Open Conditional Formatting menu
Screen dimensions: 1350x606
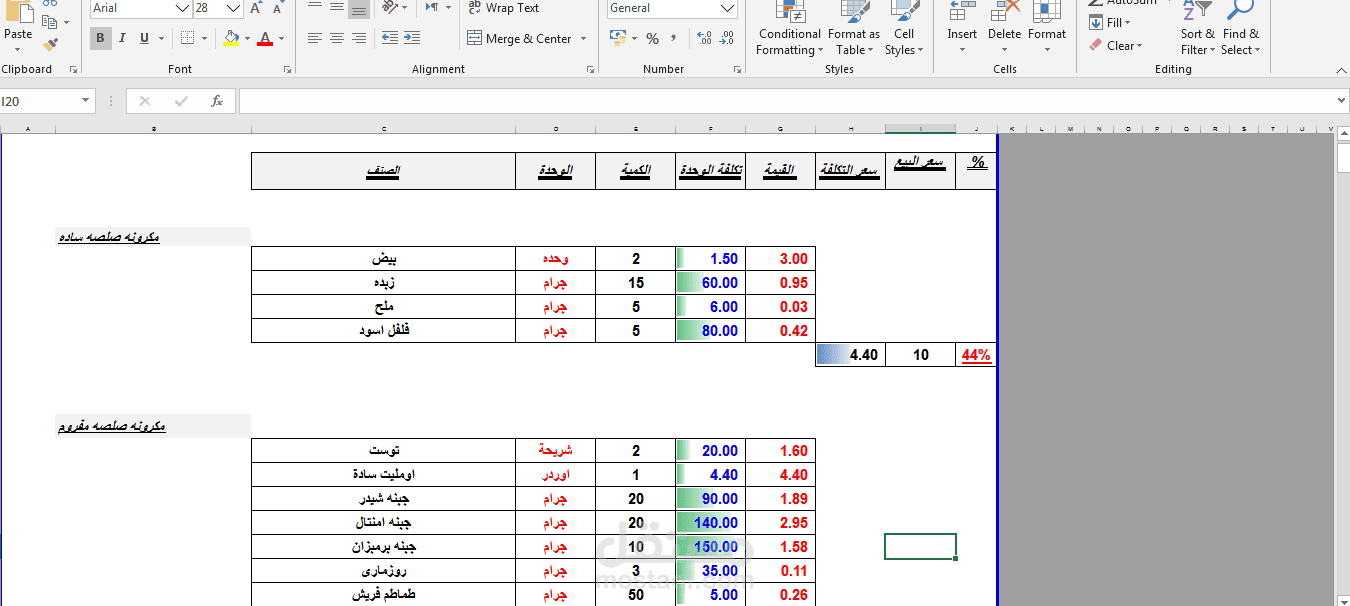click(790, 29)
